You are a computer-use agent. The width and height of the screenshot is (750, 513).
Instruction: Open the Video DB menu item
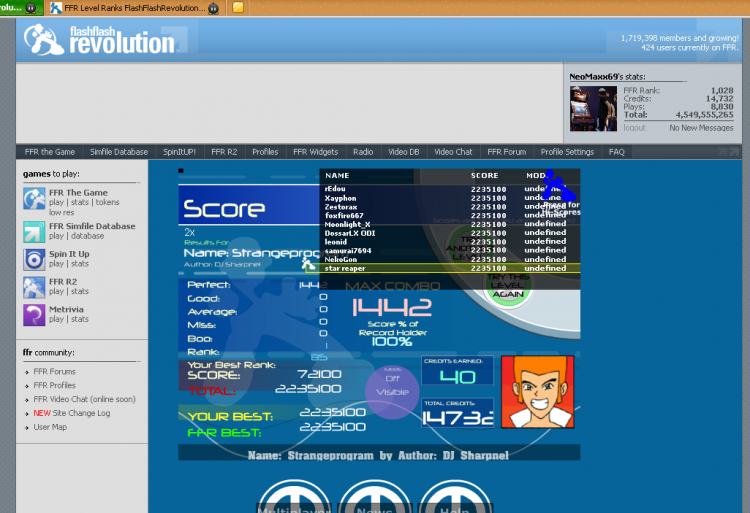(404, 152)
